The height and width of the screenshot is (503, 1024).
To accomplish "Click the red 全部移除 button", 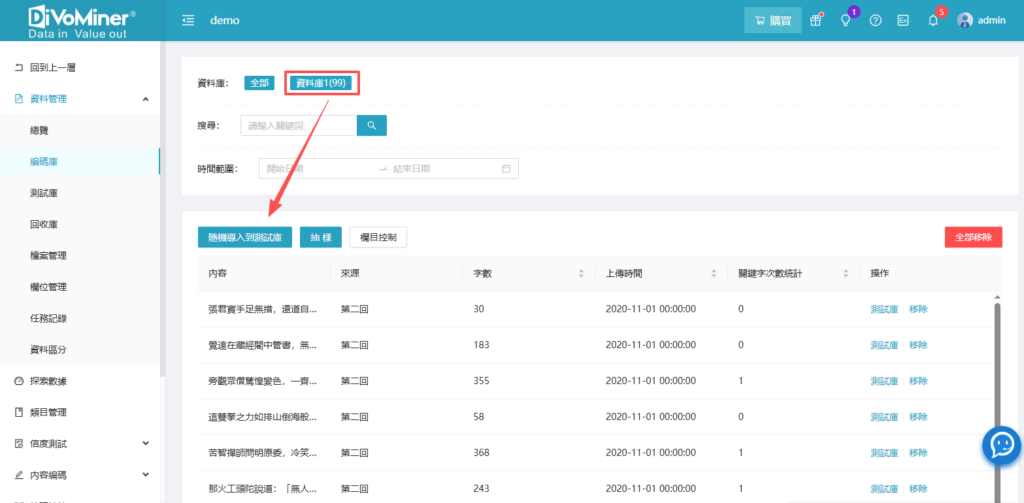I will 972,238.
